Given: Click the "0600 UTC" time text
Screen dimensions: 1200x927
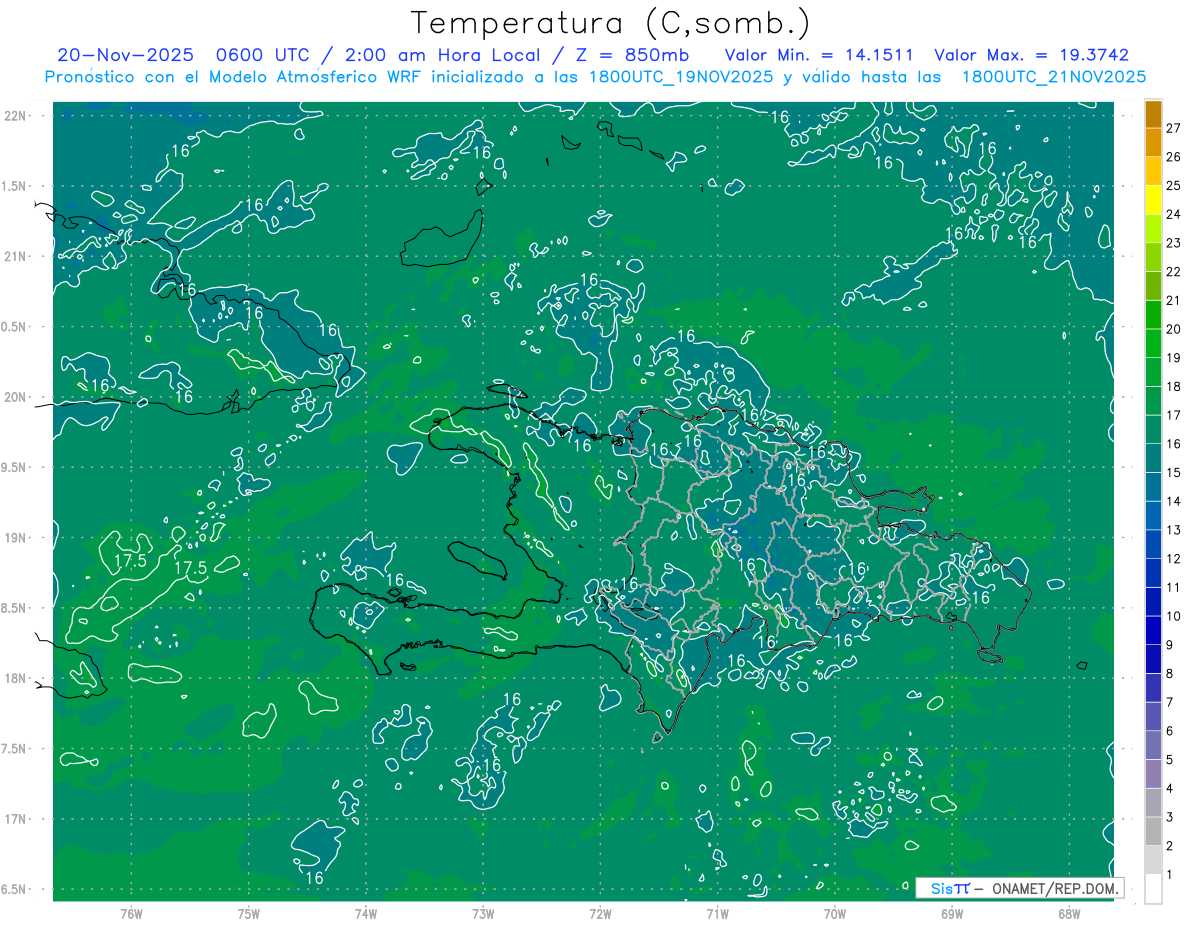Looking at the screenshot, I should [263, 55].
